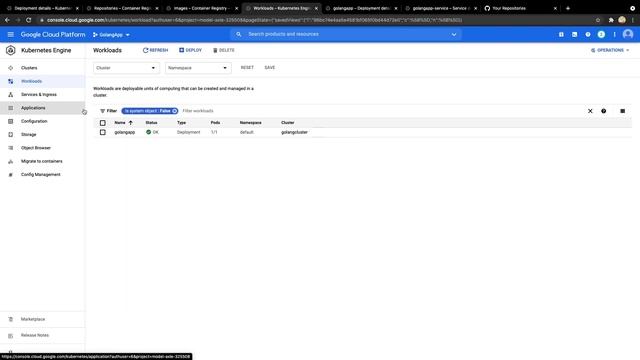Click the magnifier search icon
The height and width of the screenshot is (360, 640).
pyautogui.click(x=239, y=34)
